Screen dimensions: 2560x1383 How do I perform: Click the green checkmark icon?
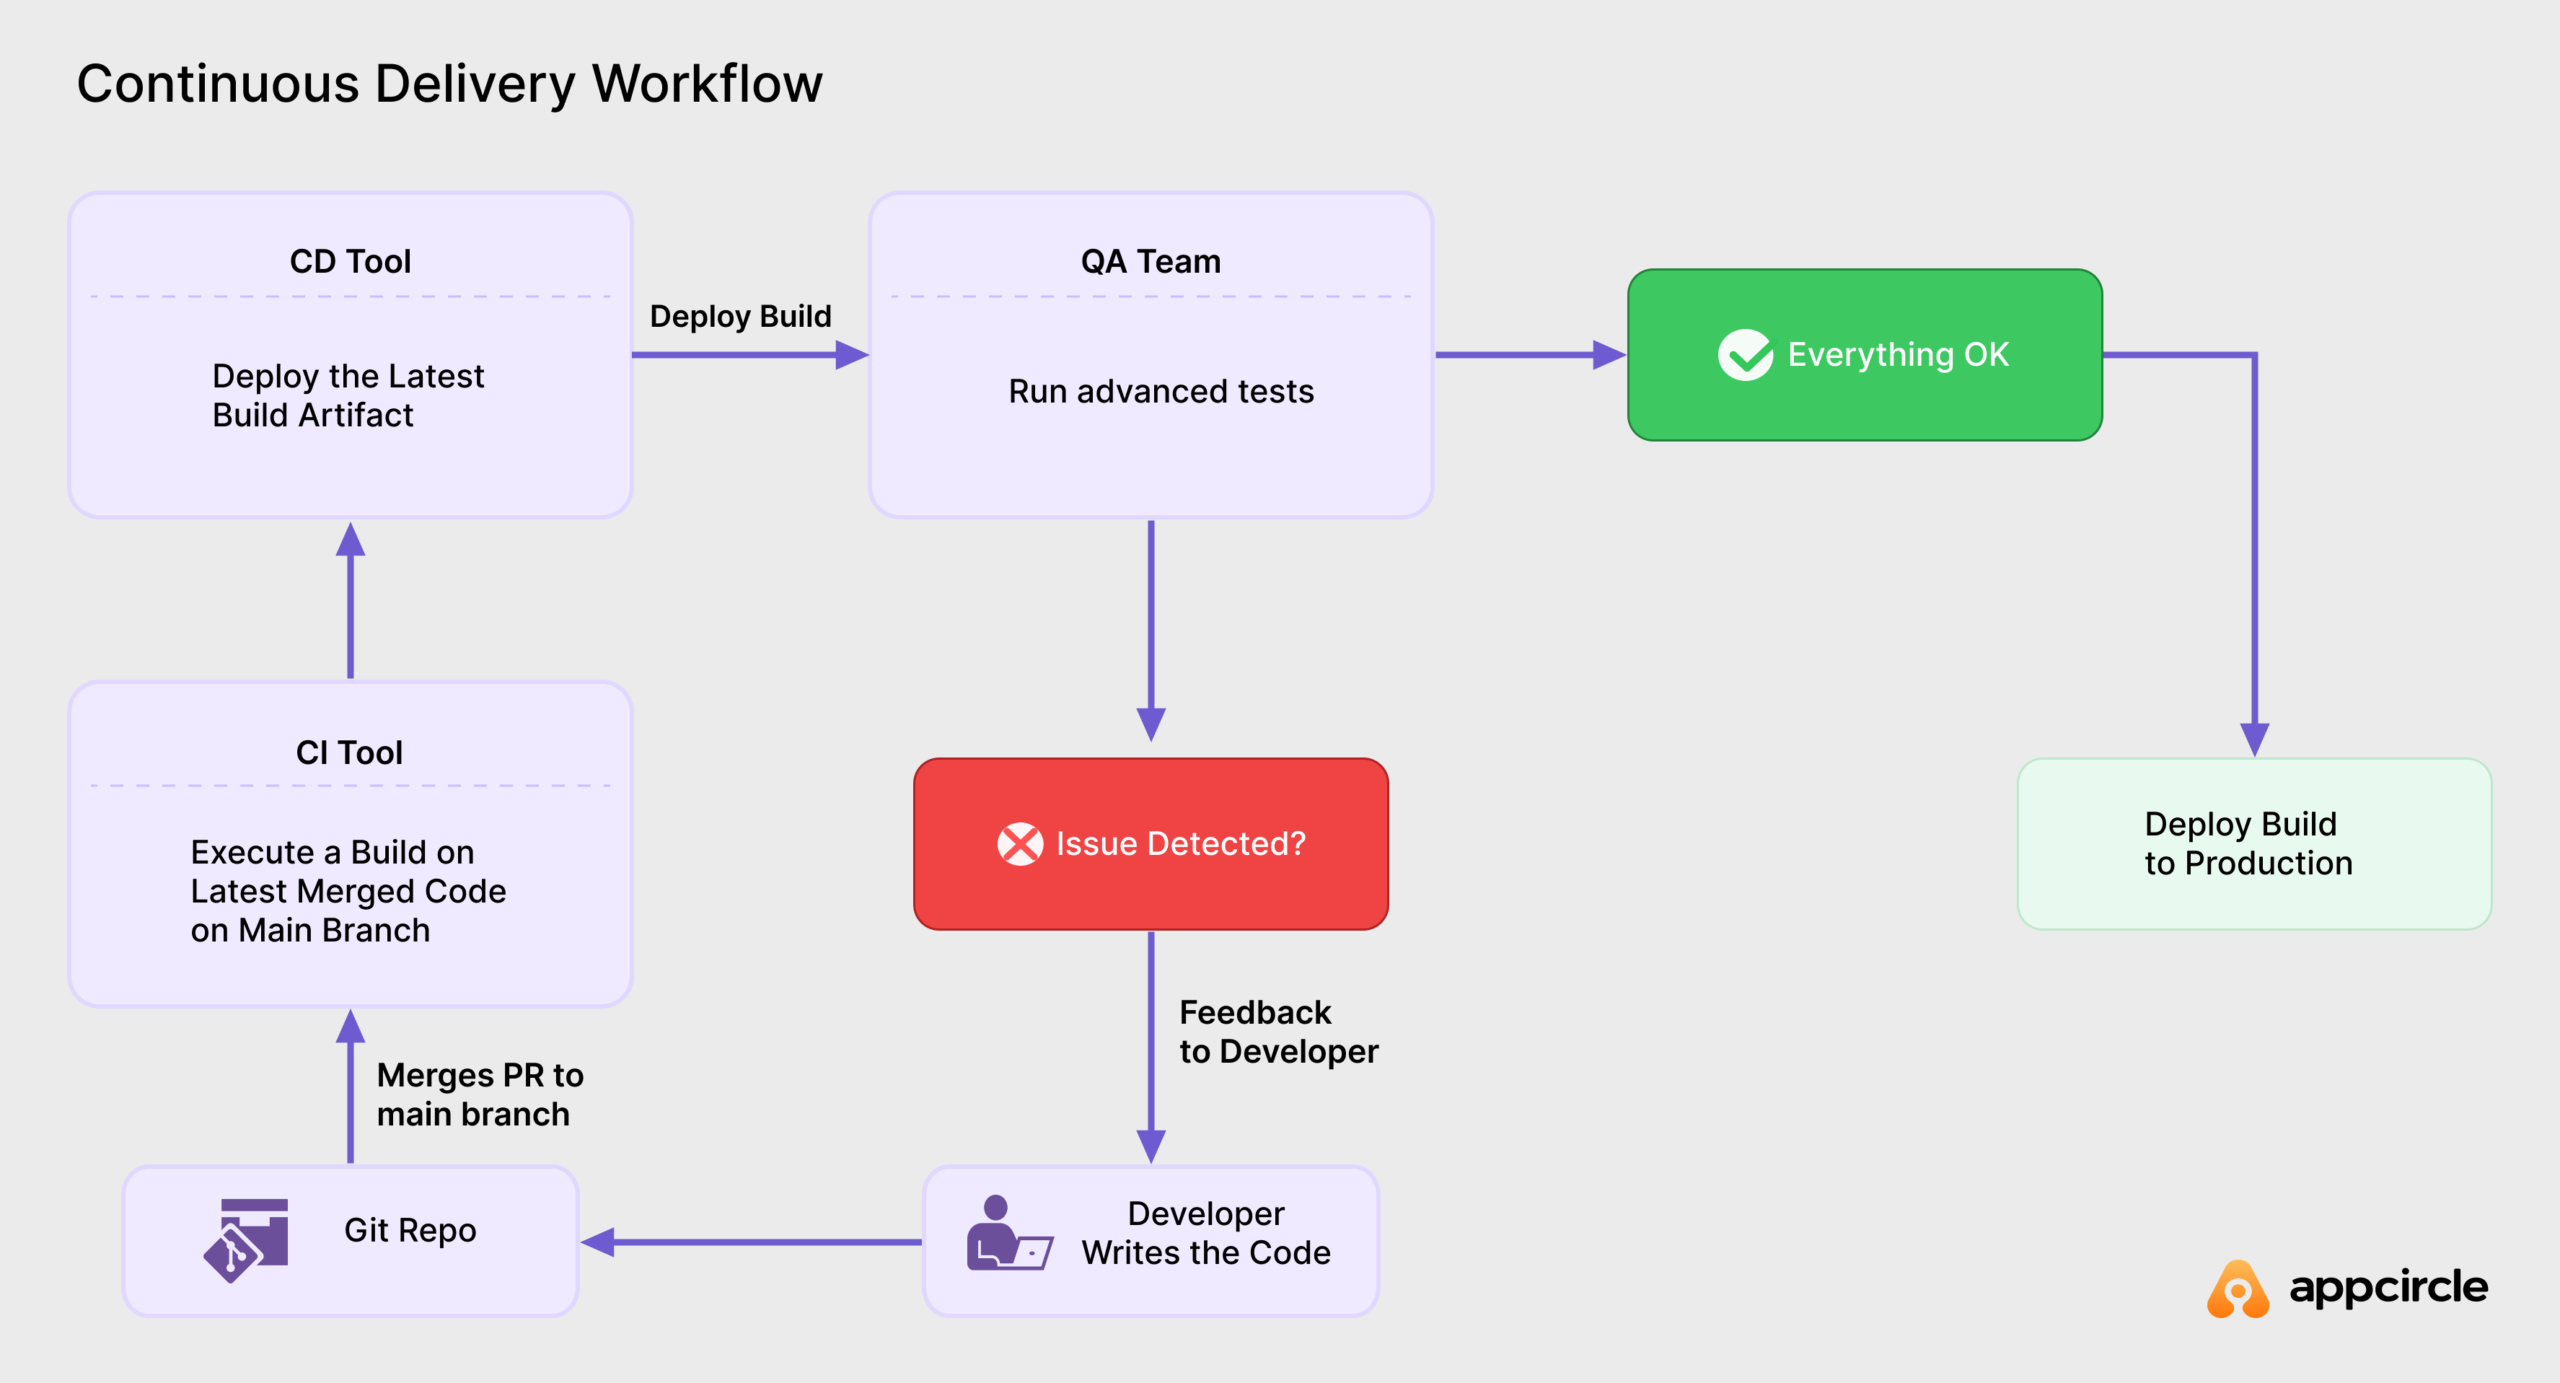coord(1745,355)
